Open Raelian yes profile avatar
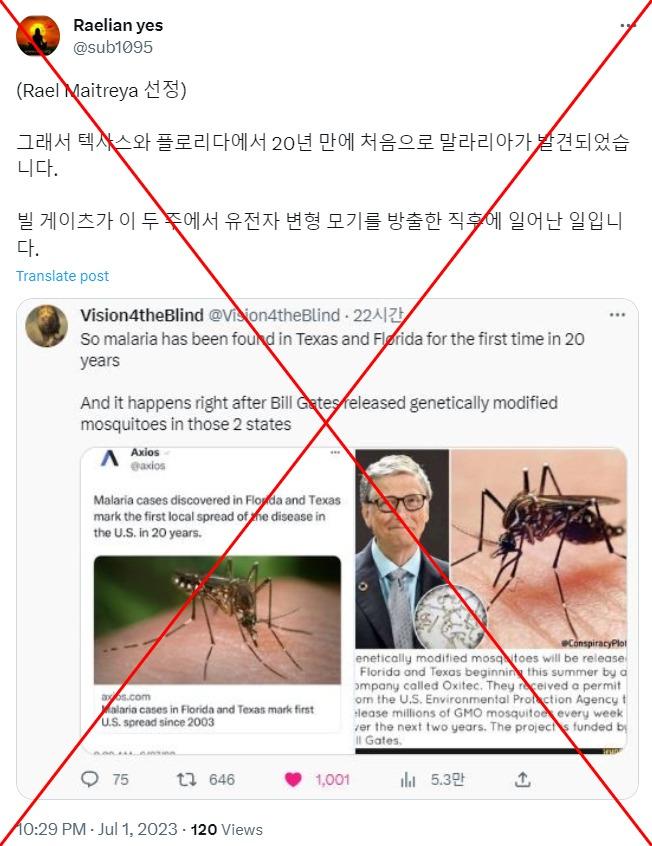This screenshot has width=652, height=846. point(38,36)
